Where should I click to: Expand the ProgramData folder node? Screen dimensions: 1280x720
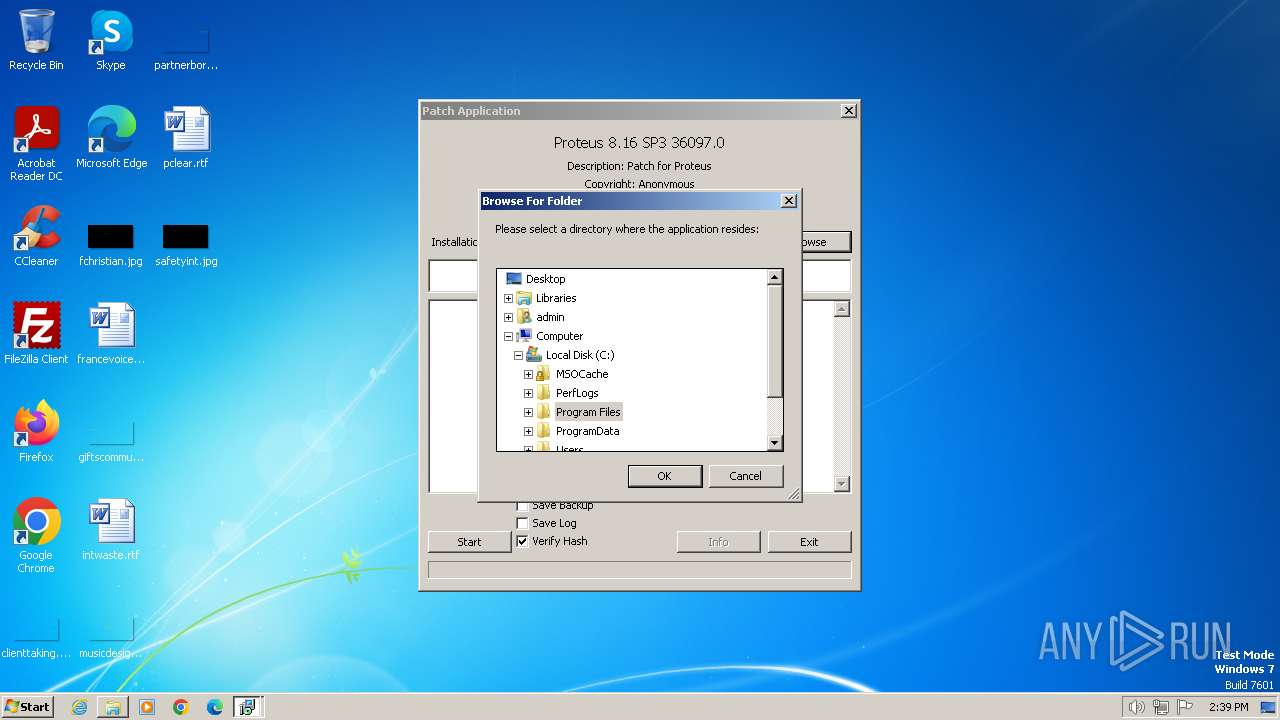tap(528, 431)
